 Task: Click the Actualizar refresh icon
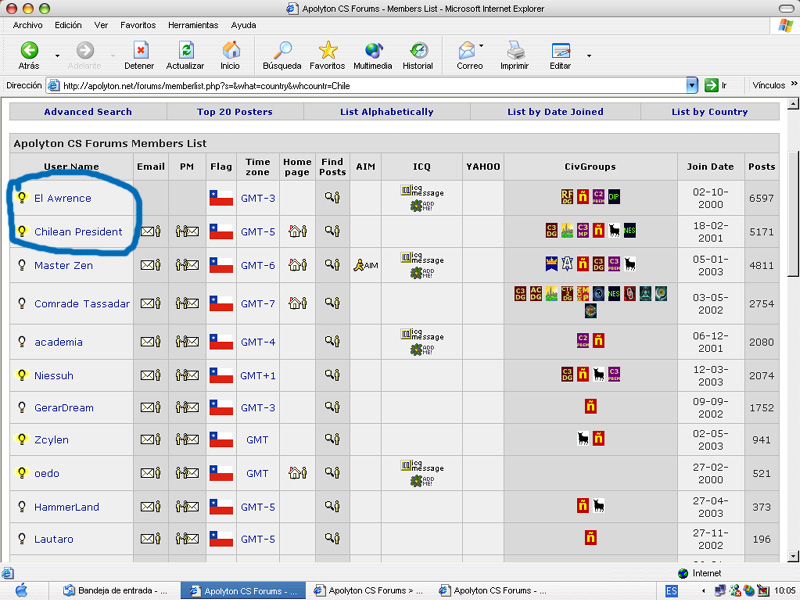tap(185, 50)
